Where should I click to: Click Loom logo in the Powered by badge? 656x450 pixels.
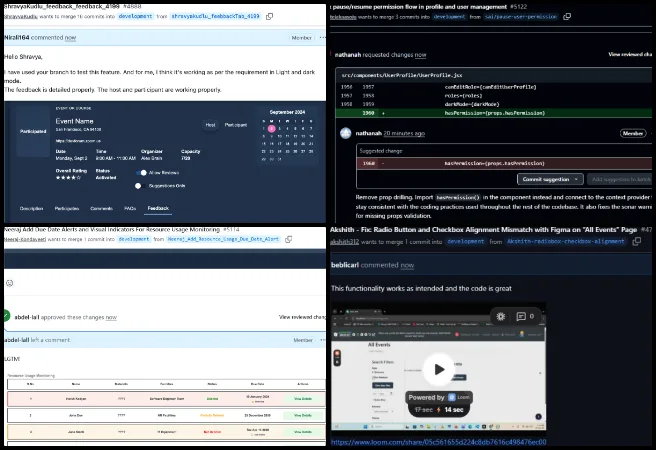tap(452, 397)
